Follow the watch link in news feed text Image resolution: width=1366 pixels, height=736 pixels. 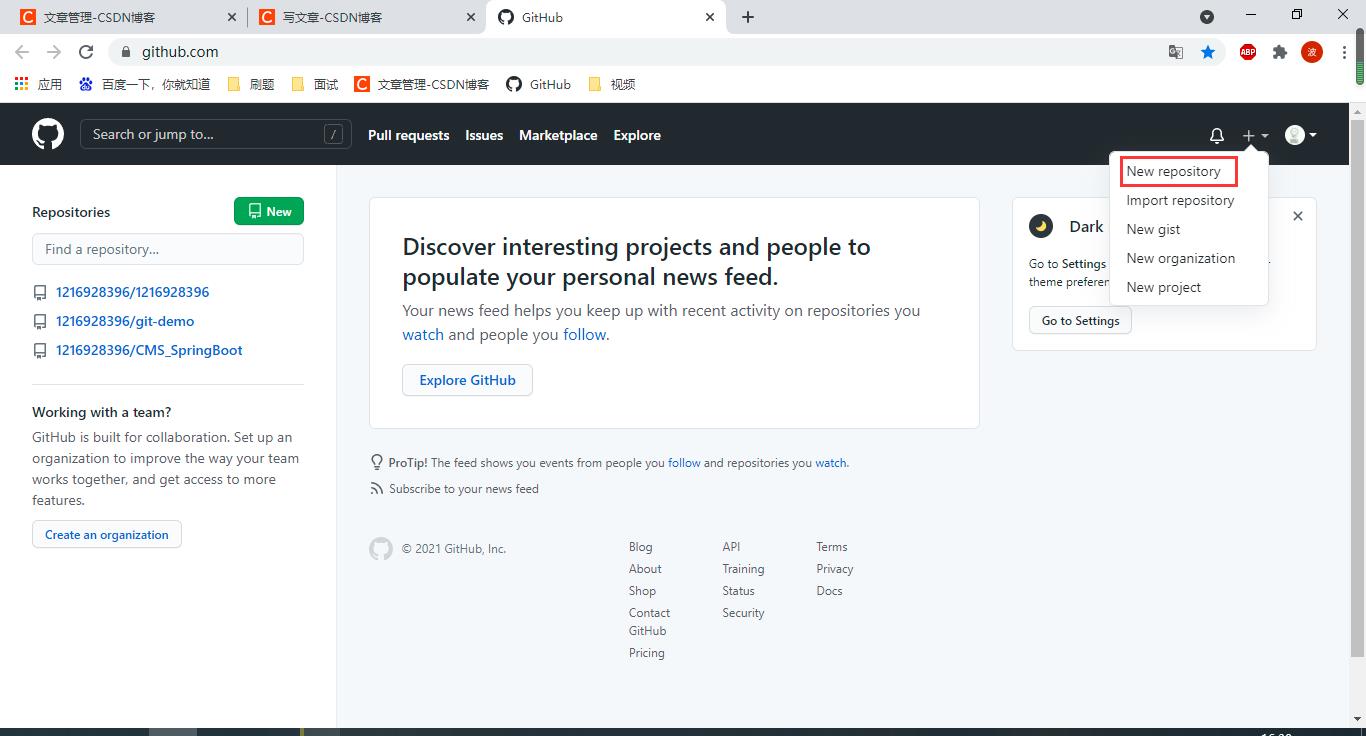[423, 334]
